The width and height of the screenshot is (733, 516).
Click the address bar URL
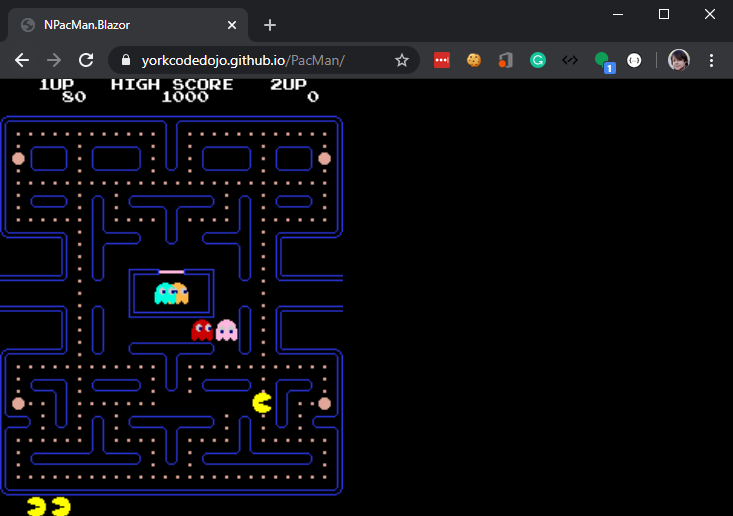pos(243,60)
